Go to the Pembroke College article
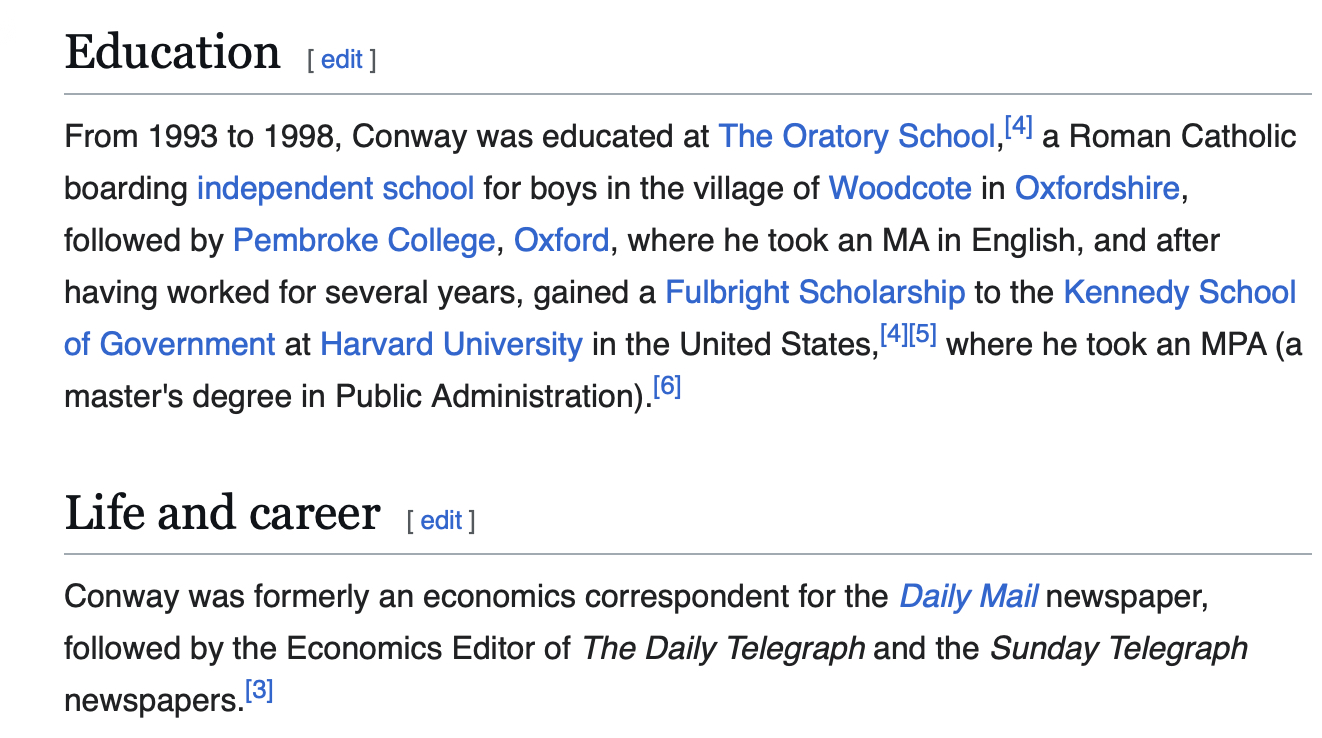This screenshot has width=1322, height=738. click(x=364, y=240)
